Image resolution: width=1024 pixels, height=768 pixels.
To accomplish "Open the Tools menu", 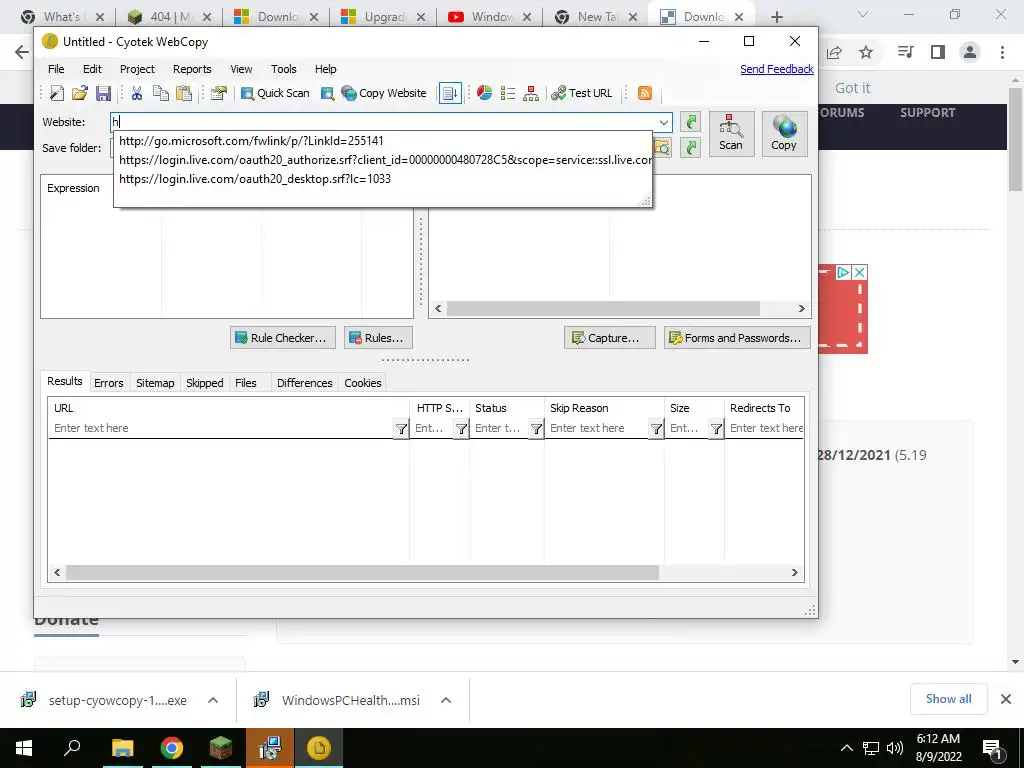I will [283, 69].
